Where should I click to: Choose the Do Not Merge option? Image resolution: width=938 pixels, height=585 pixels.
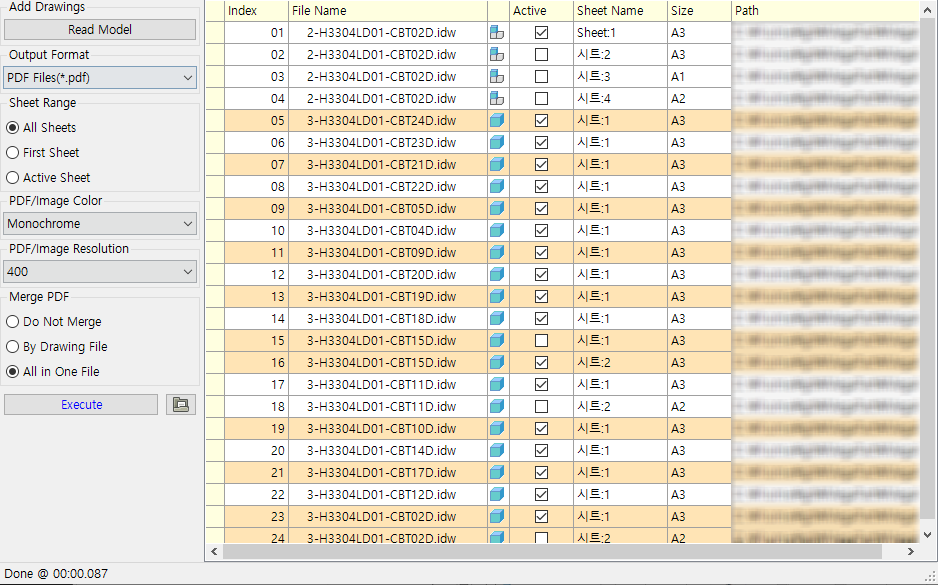pyautogui.click(x=13, y=322)
